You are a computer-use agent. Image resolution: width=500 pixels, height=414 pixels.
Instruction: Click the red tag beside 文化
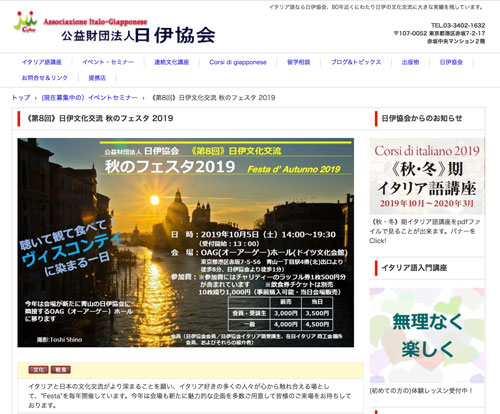pyautogui.click(x=61, y=370)
